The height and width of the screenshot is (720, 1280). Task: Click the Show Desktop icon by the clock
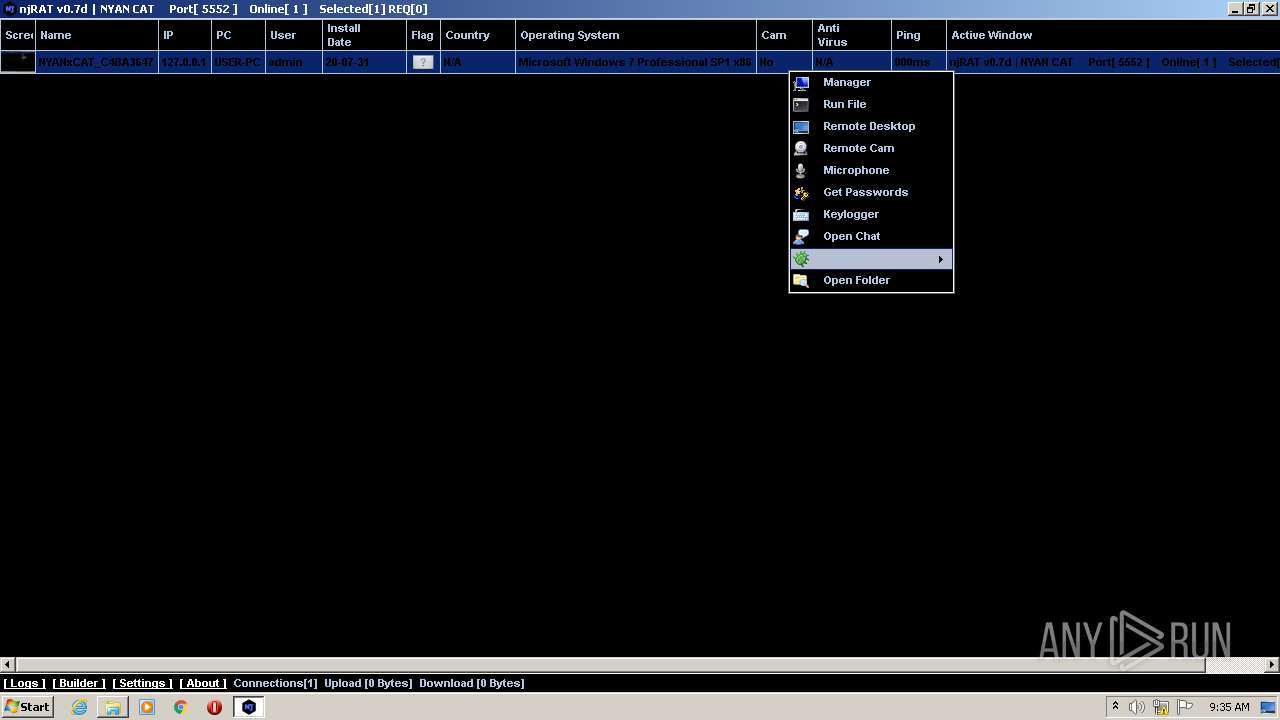tap(1269, 707)
